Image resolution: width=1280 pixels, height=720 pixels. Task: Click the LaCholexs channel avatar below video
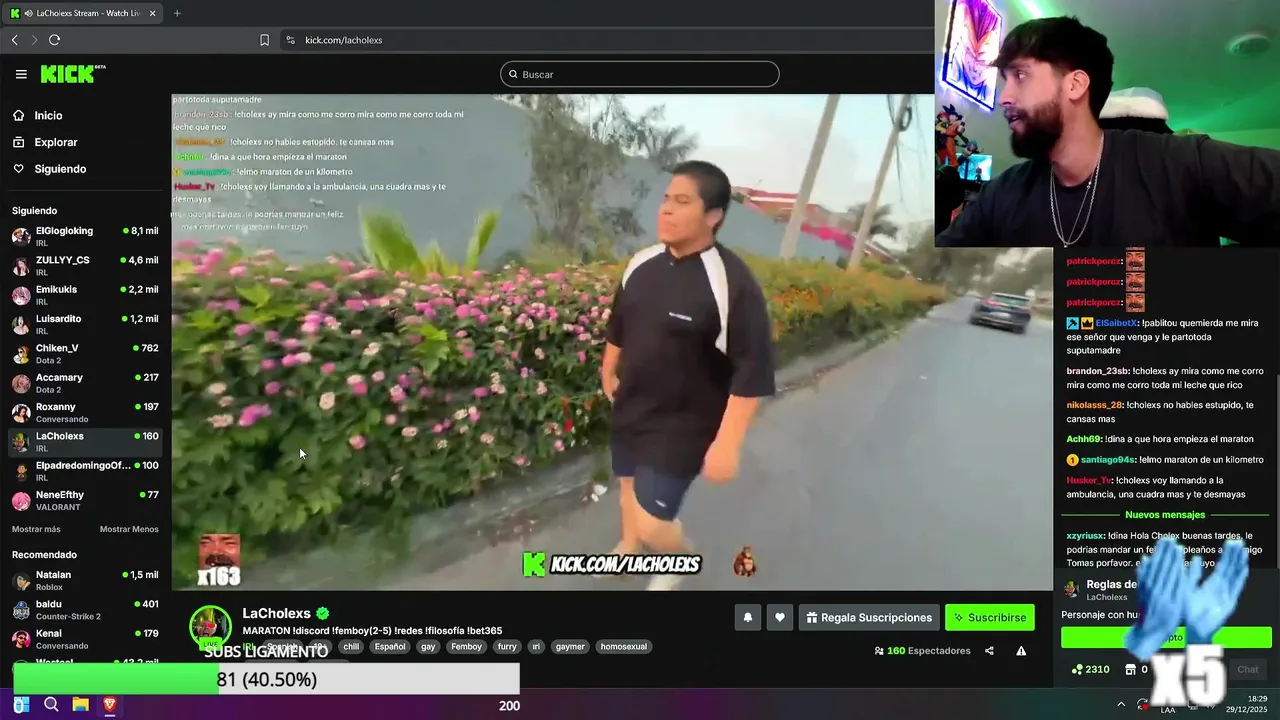coord(210,626)
